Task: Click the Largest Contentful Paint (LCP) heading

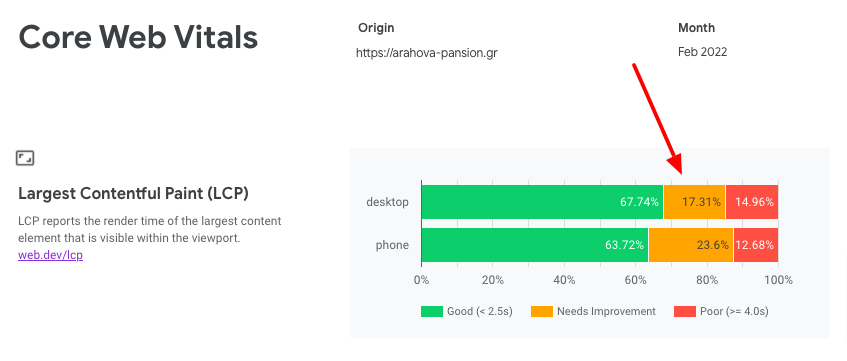Action: [133, 194]
